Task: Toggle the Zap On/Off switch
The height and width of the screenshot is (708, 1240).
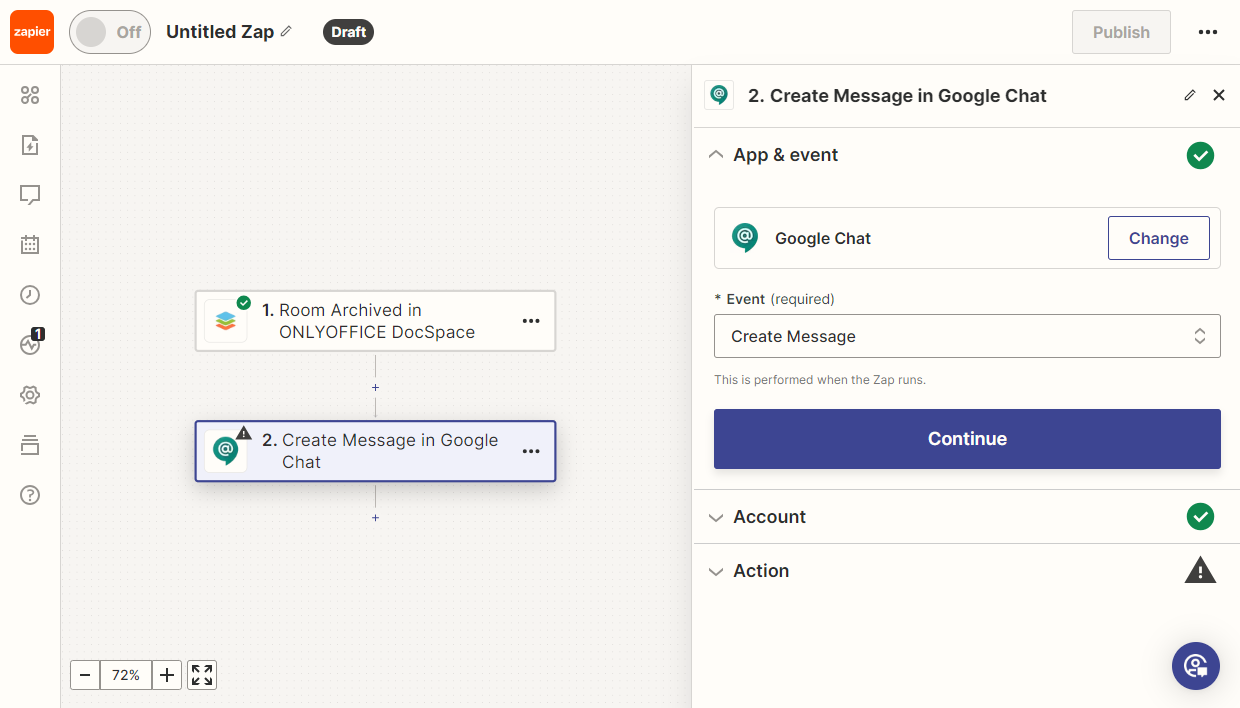Action: click(x=110, y=32)
